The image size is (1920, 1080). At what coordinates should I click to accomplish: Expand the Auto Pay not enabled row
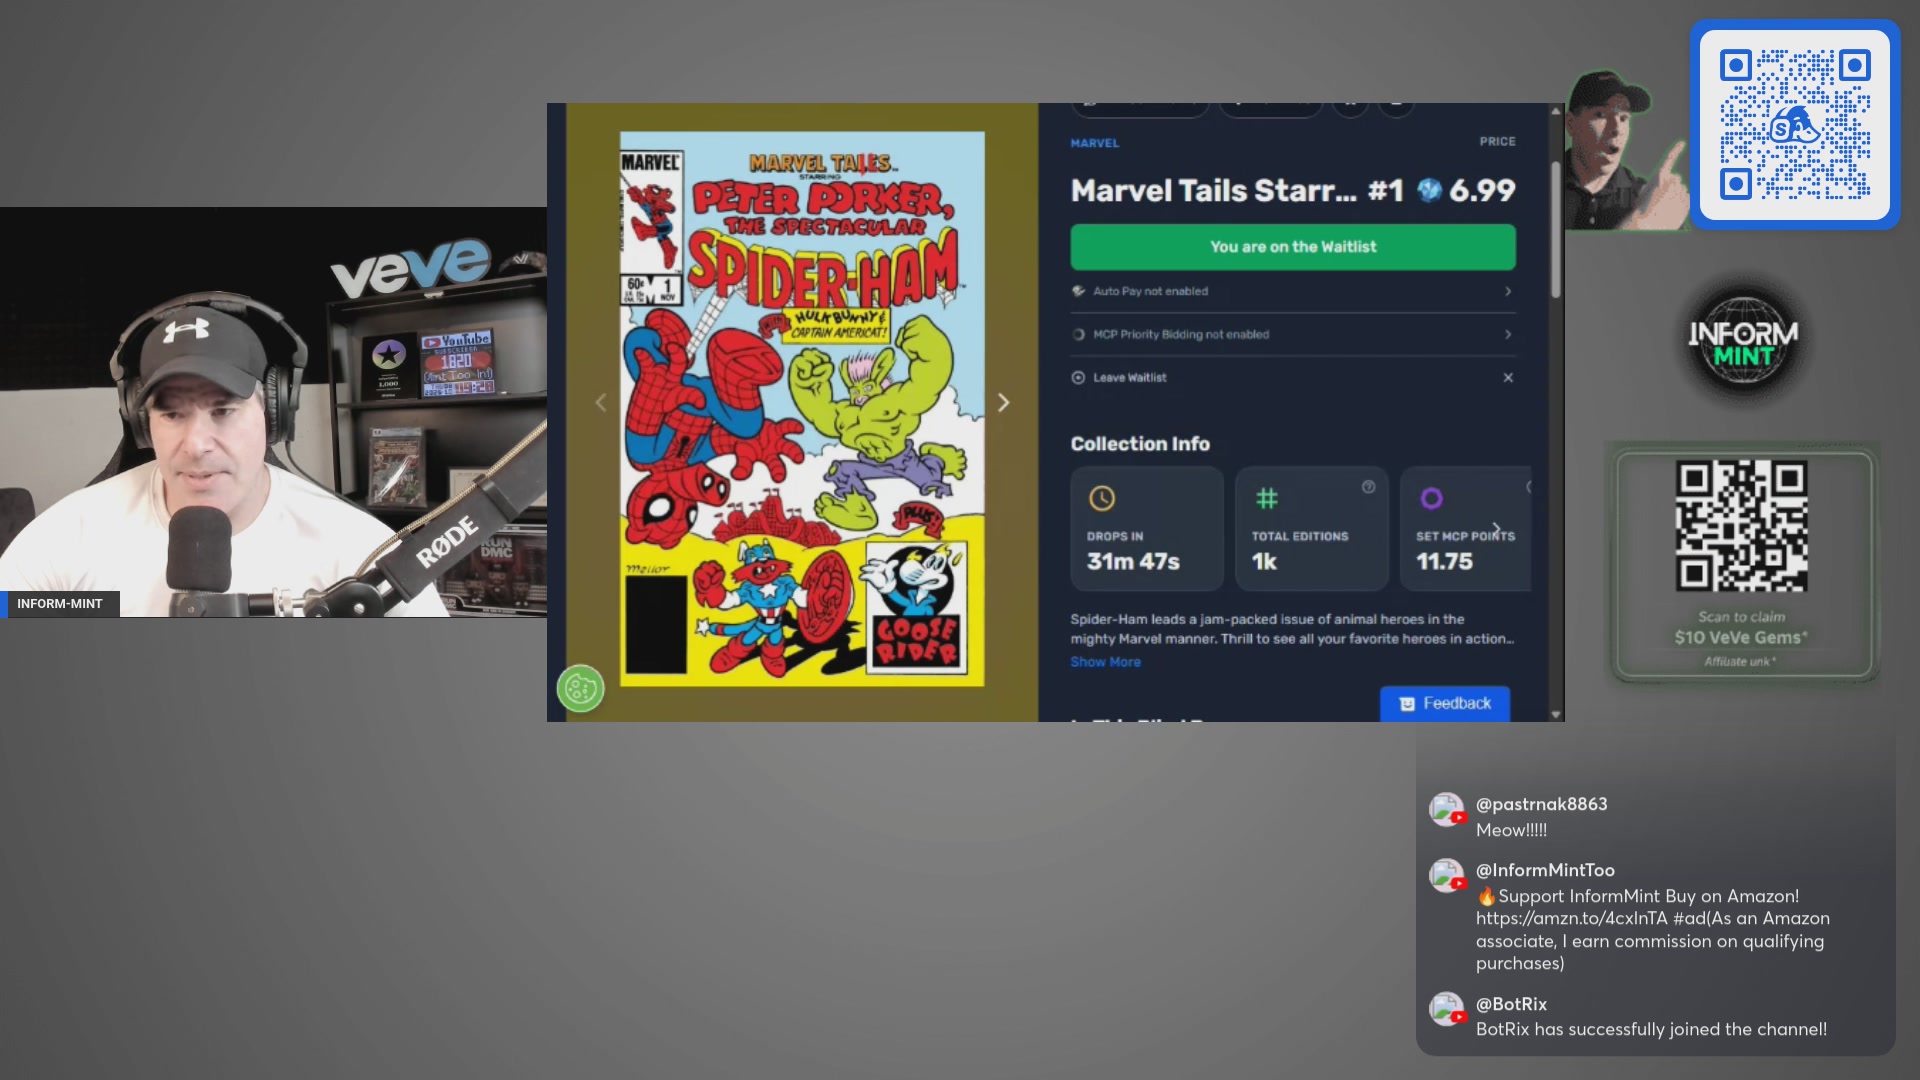tap(1292, 291)
